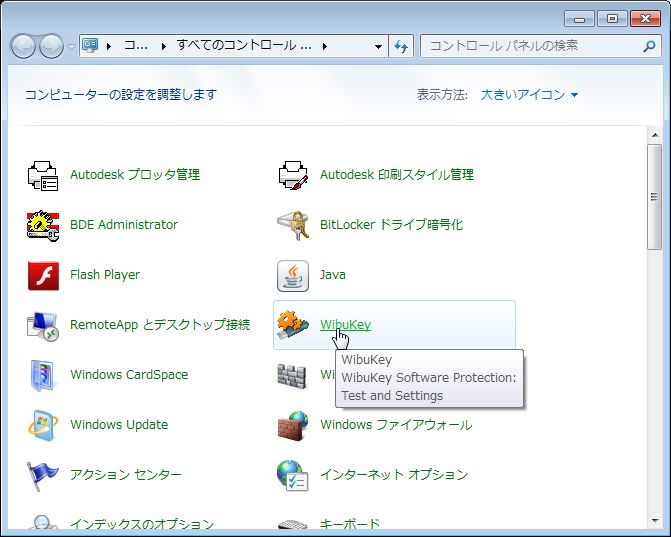
Task: Open the キーボード link
Action: pyautogui.click(x=350, y=524)
